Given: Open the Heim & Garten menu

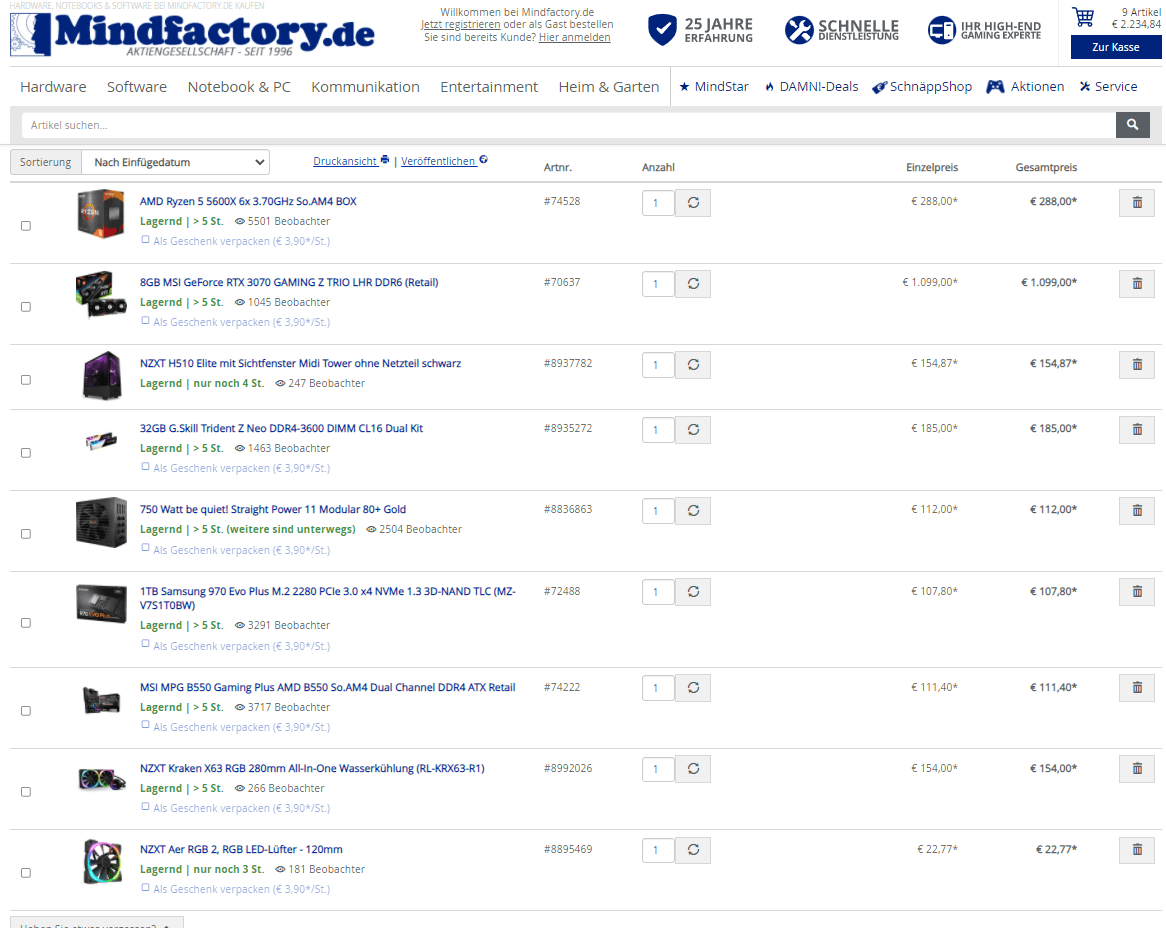Looking at the screenshot, I should tap(608, 87).
